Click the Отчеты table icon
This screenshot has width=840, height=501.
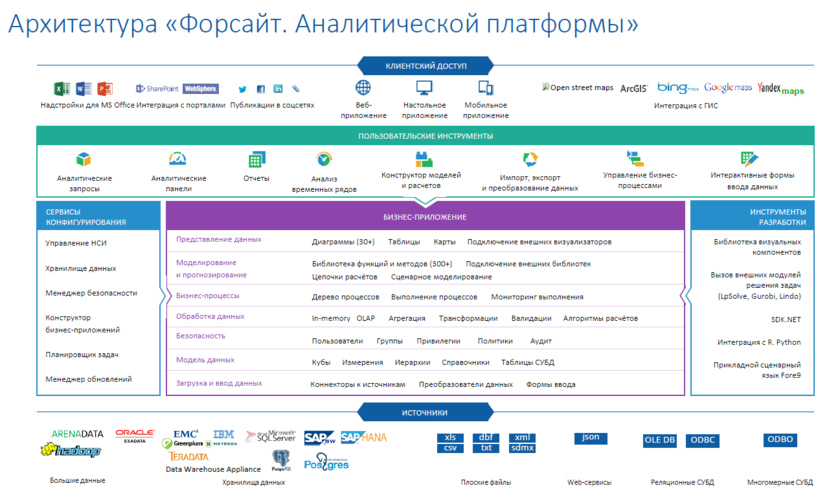pyautogui.click(x=256, y=160)
